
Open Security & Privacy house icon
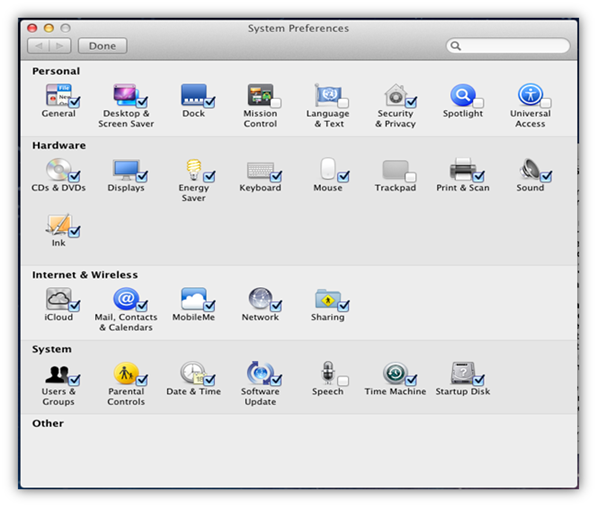pyautogui.click(x=396, y=95)
